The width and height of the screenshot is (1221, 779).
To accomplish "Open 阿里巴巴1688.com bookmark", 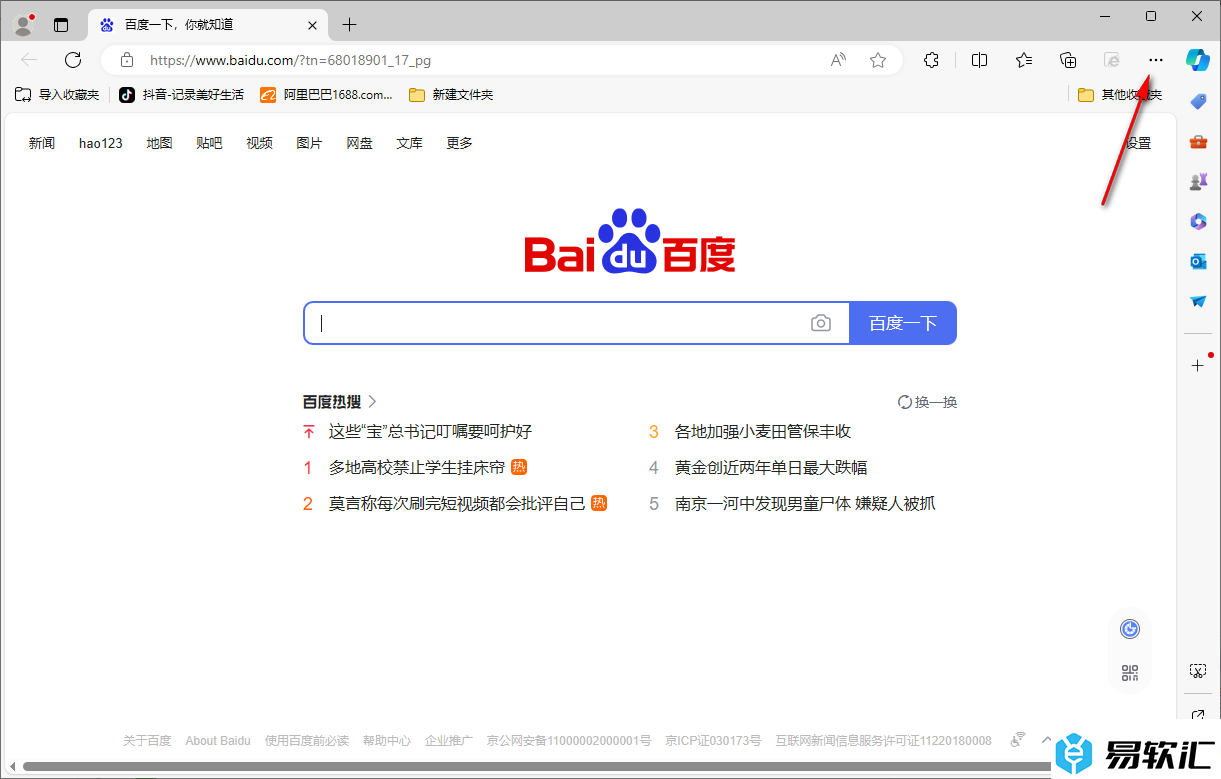I will [327, 95].
